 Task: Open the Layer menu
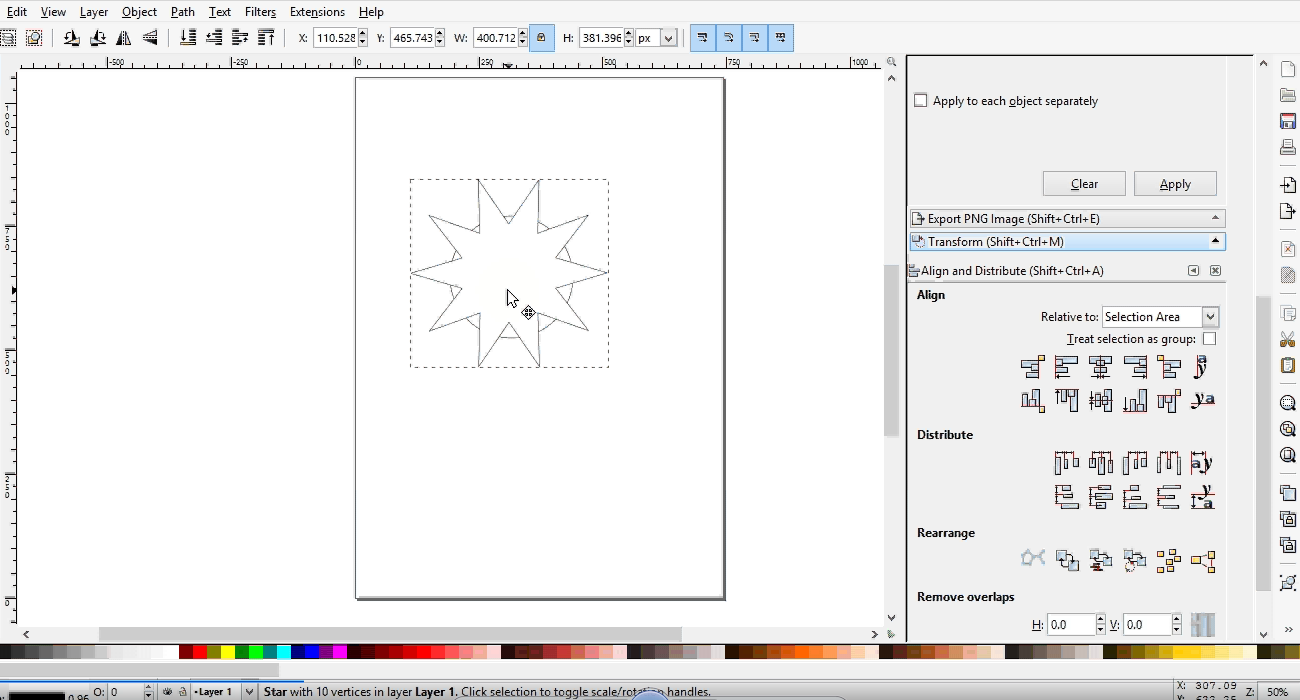click(x=94, y=12)
